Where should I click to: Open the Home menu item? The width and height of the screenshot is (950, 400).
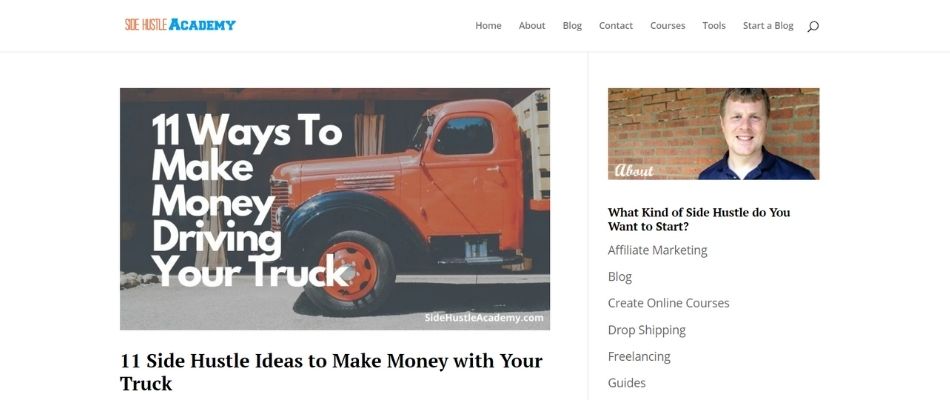[488, 25]
